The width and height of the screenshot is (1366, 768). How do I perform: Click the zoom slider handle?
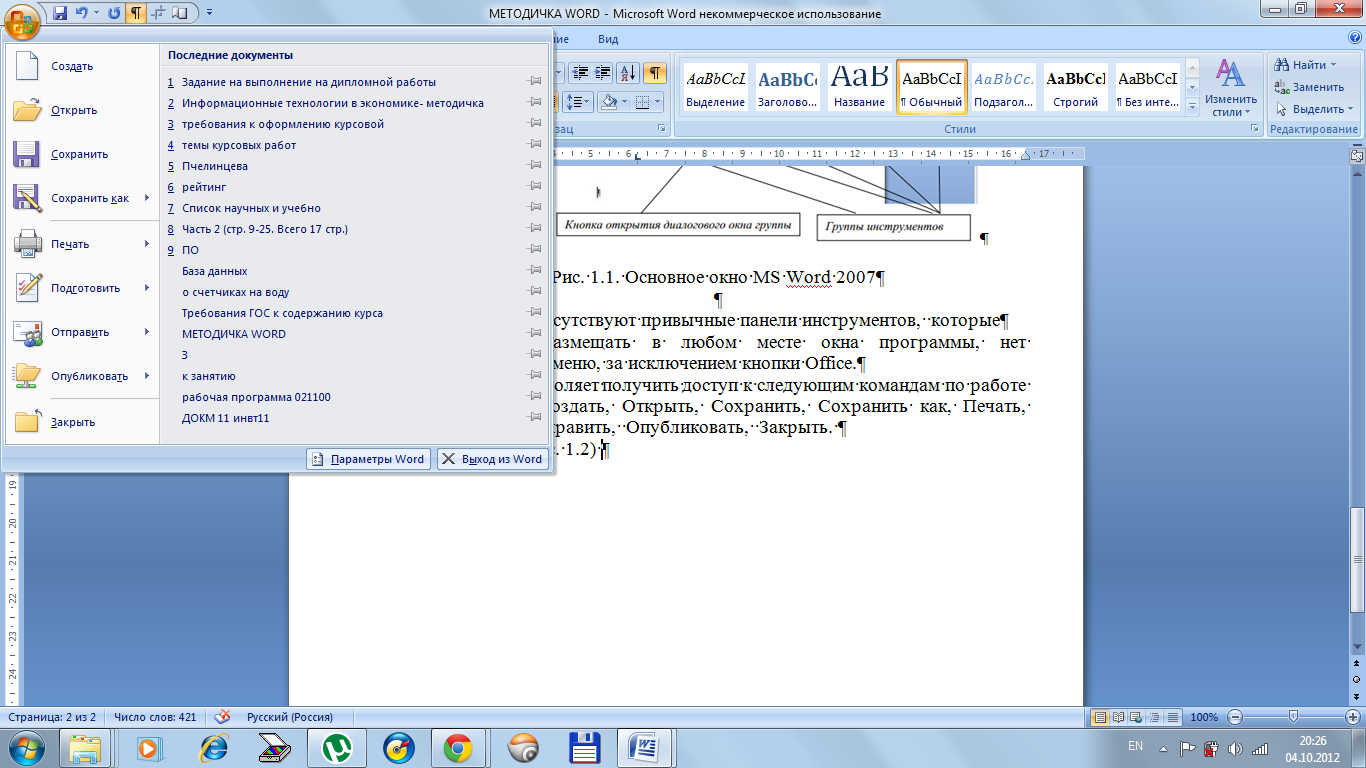[x=1294, y=717]
